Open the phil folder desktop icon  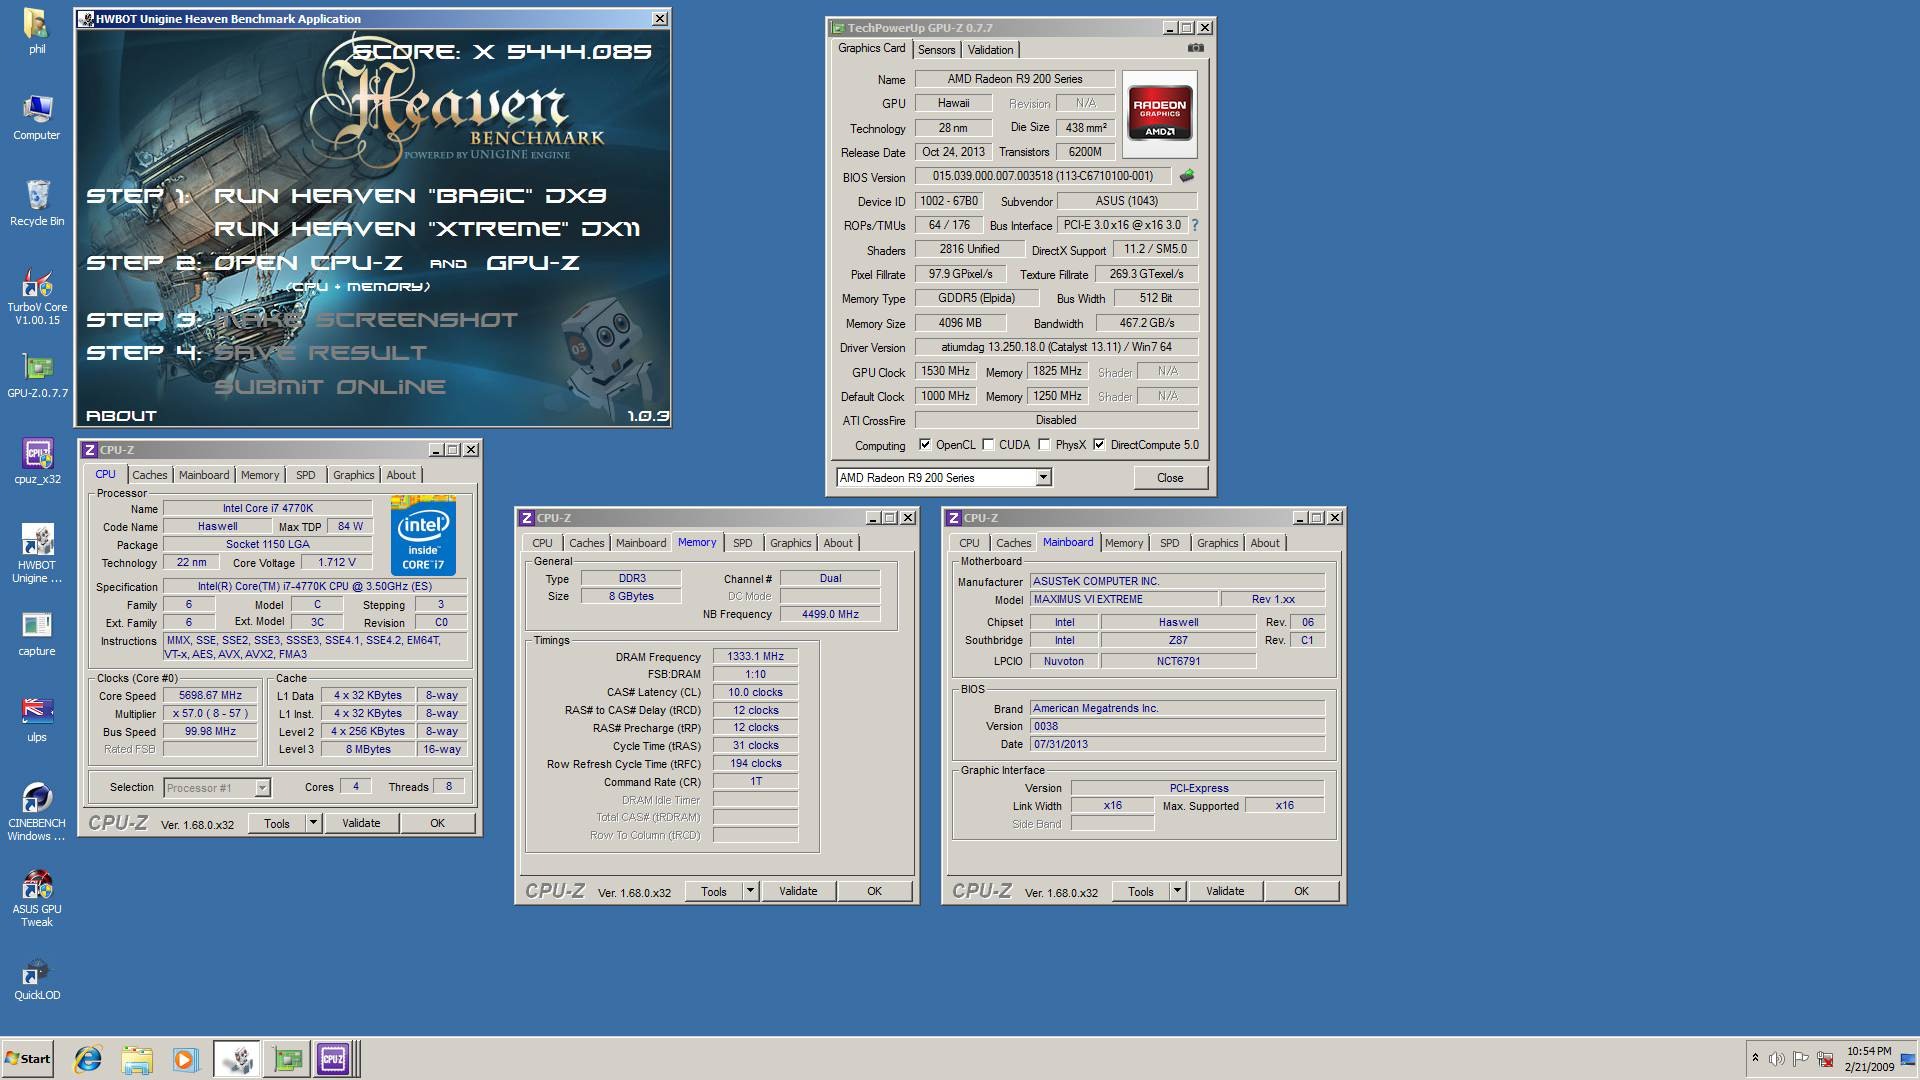coord(36,31)
